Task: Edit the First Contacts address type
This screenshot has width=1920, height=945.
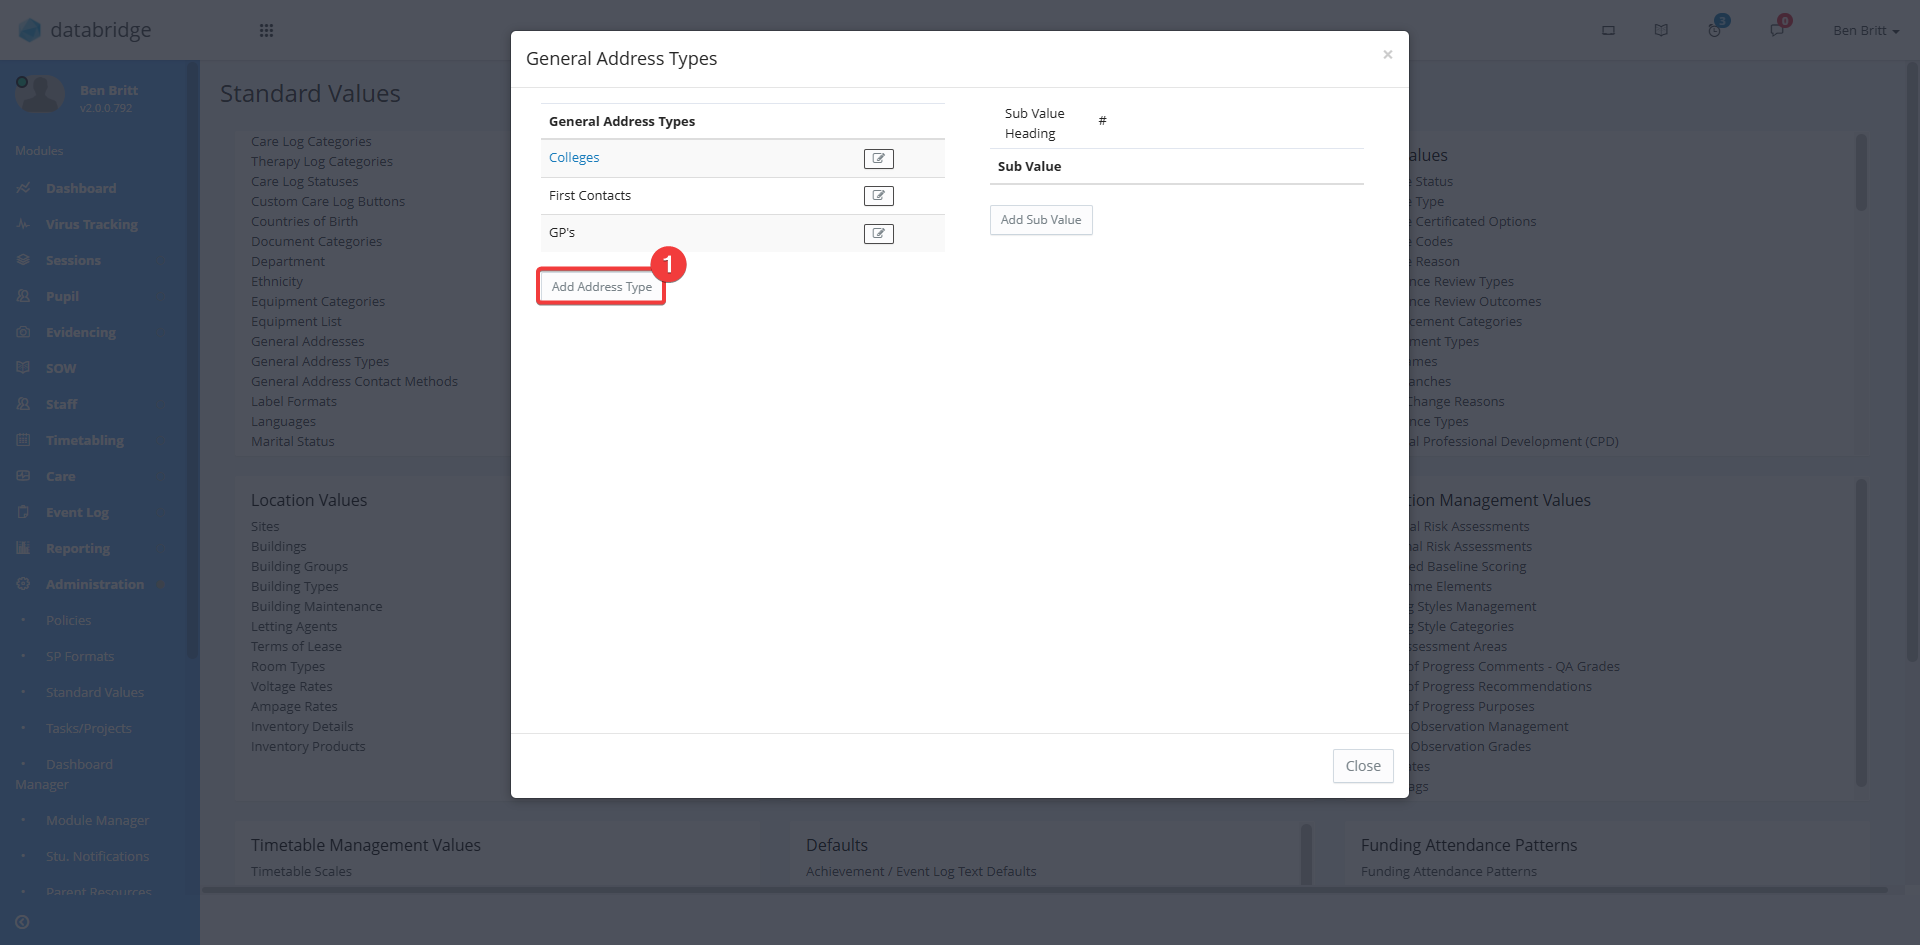Action: click(x=878, y=196)
